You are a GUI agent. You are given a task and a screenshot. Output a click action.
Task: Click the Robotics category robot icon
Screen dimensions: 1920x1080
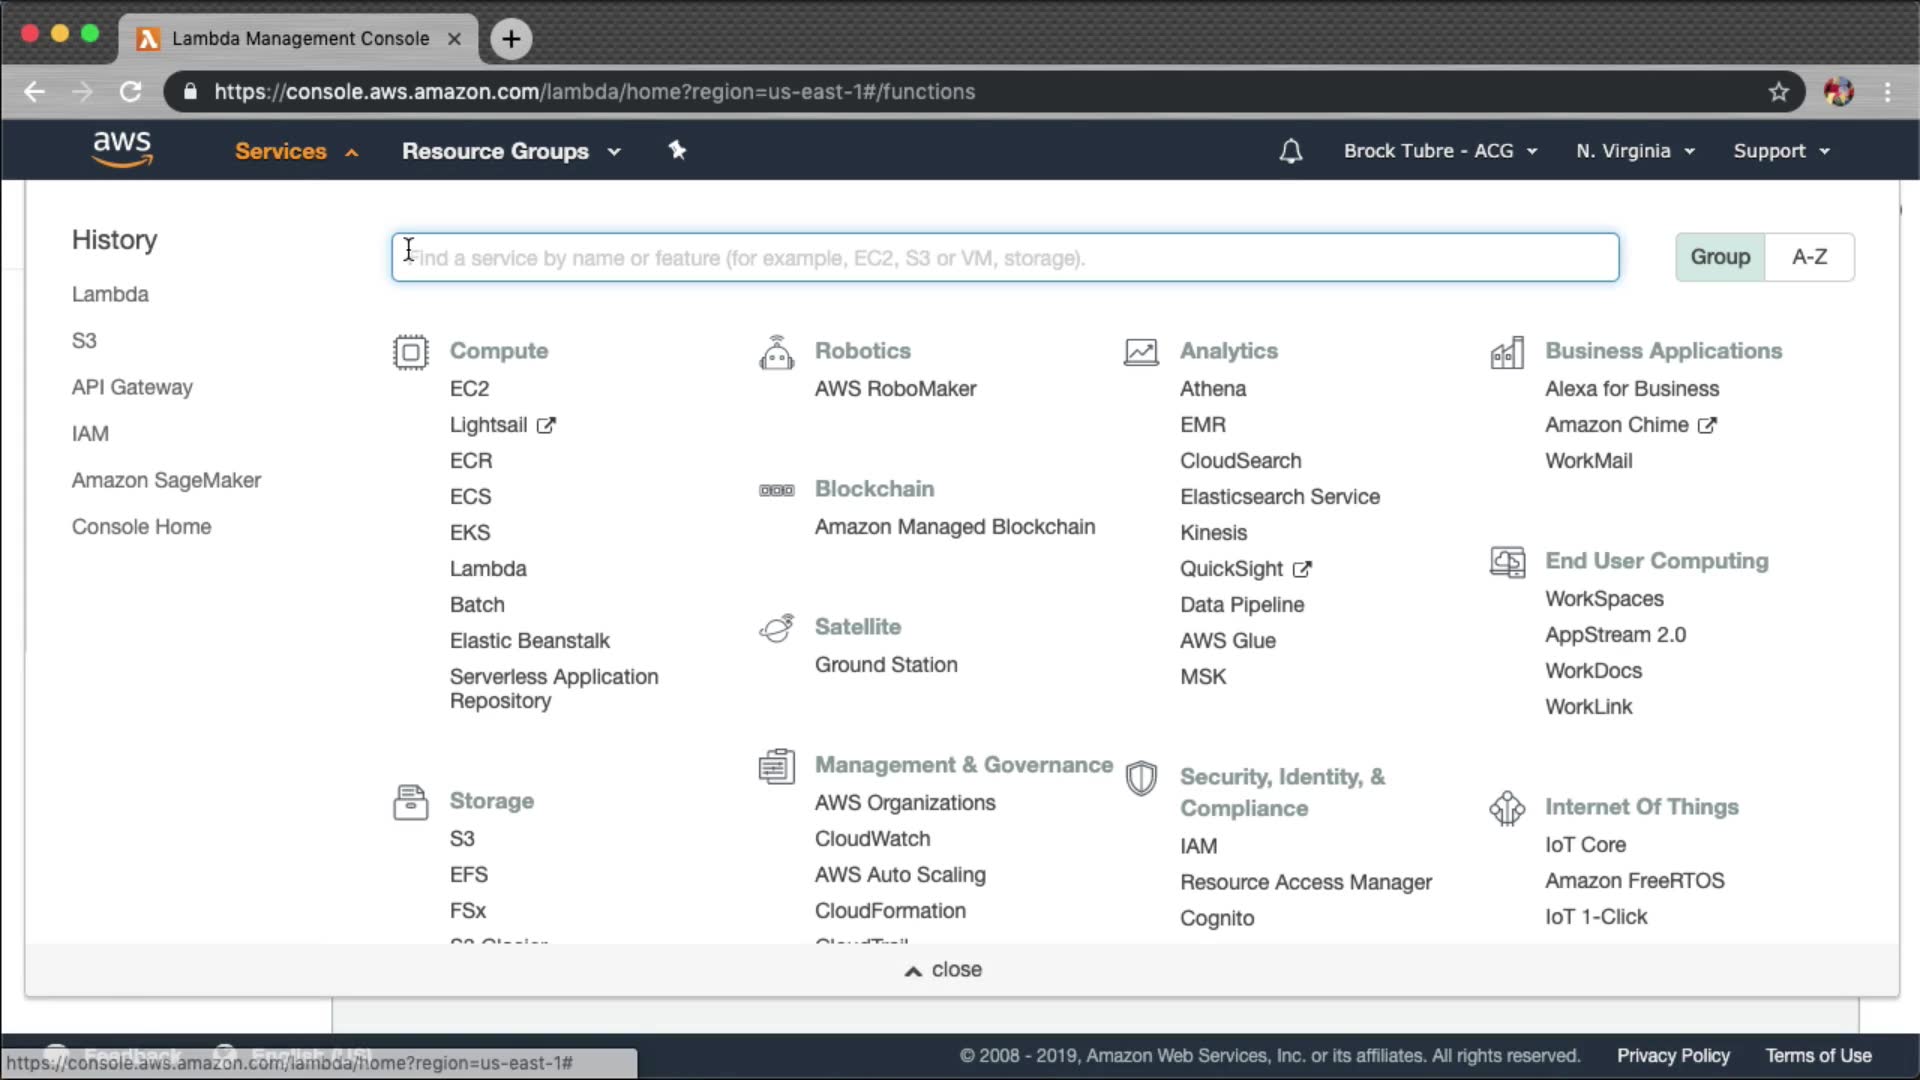pyautogui.click(x=776, y=353)
